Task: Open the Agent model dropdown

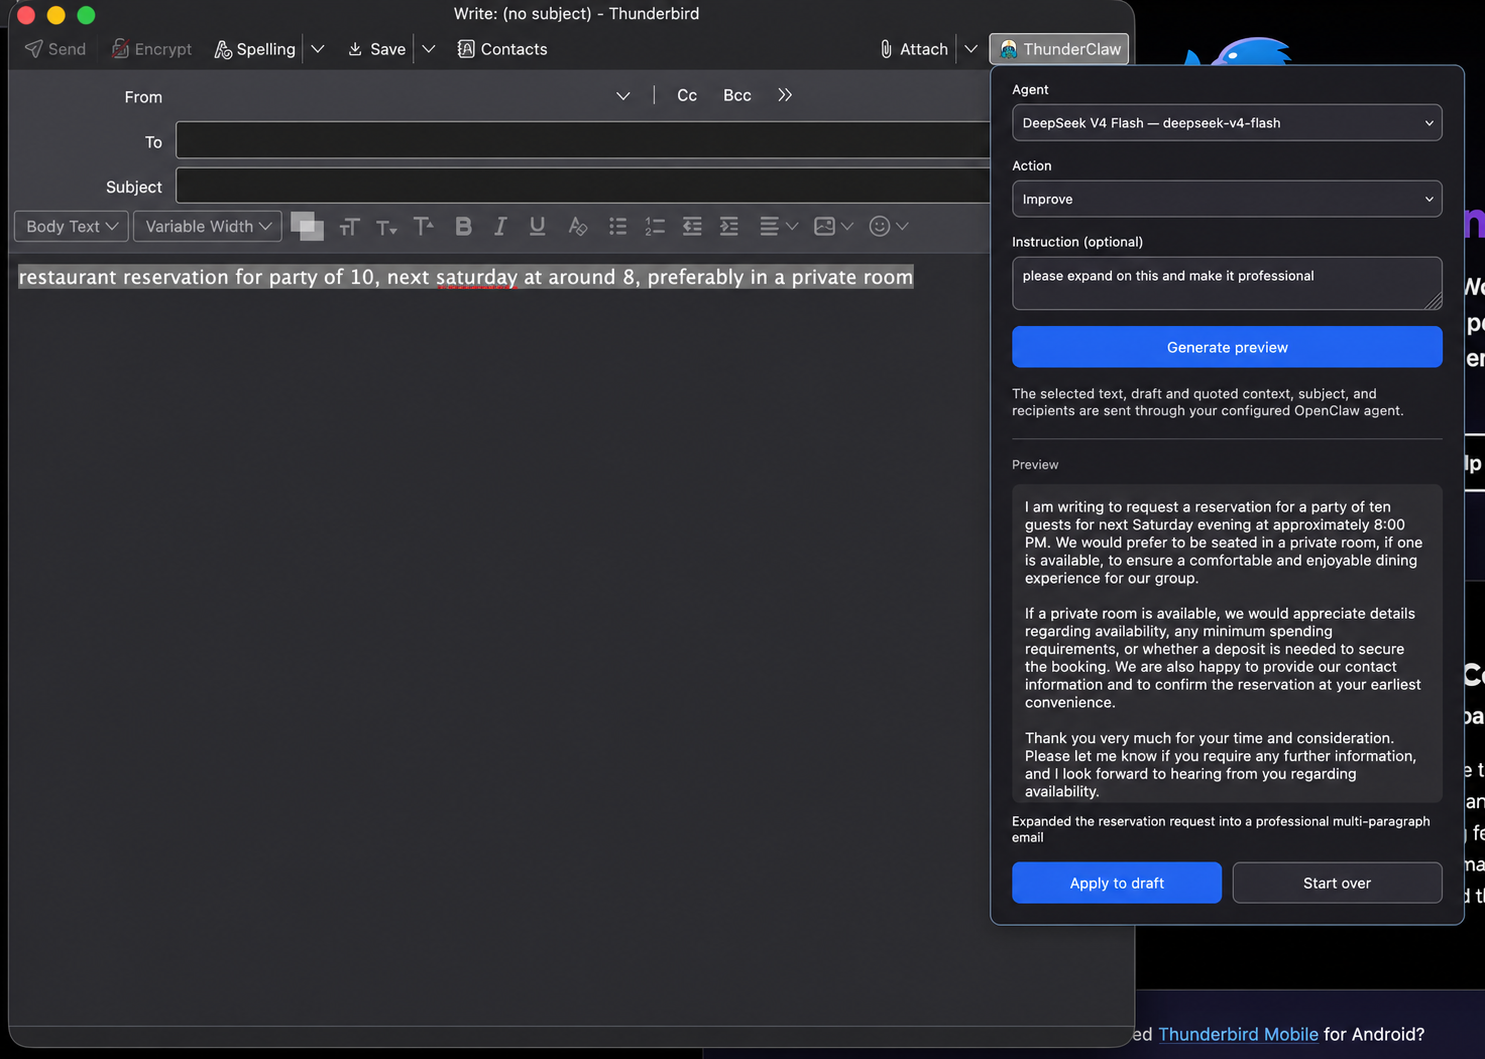Action: click(x=1227, y=123)
